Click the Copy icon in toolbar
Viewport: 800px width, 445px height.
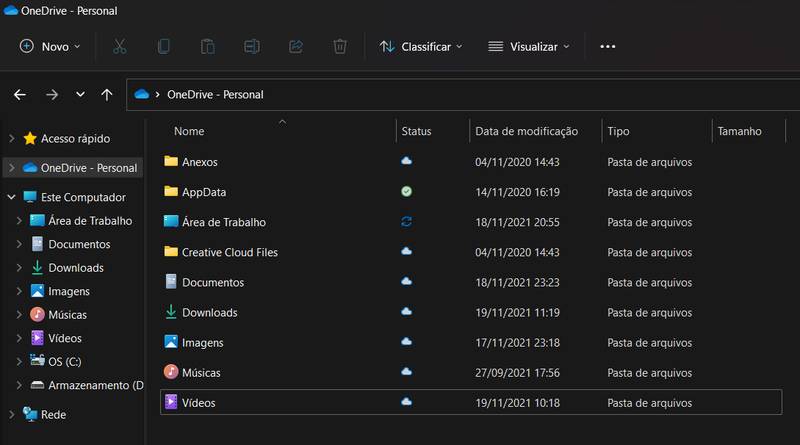coord(163,46)
